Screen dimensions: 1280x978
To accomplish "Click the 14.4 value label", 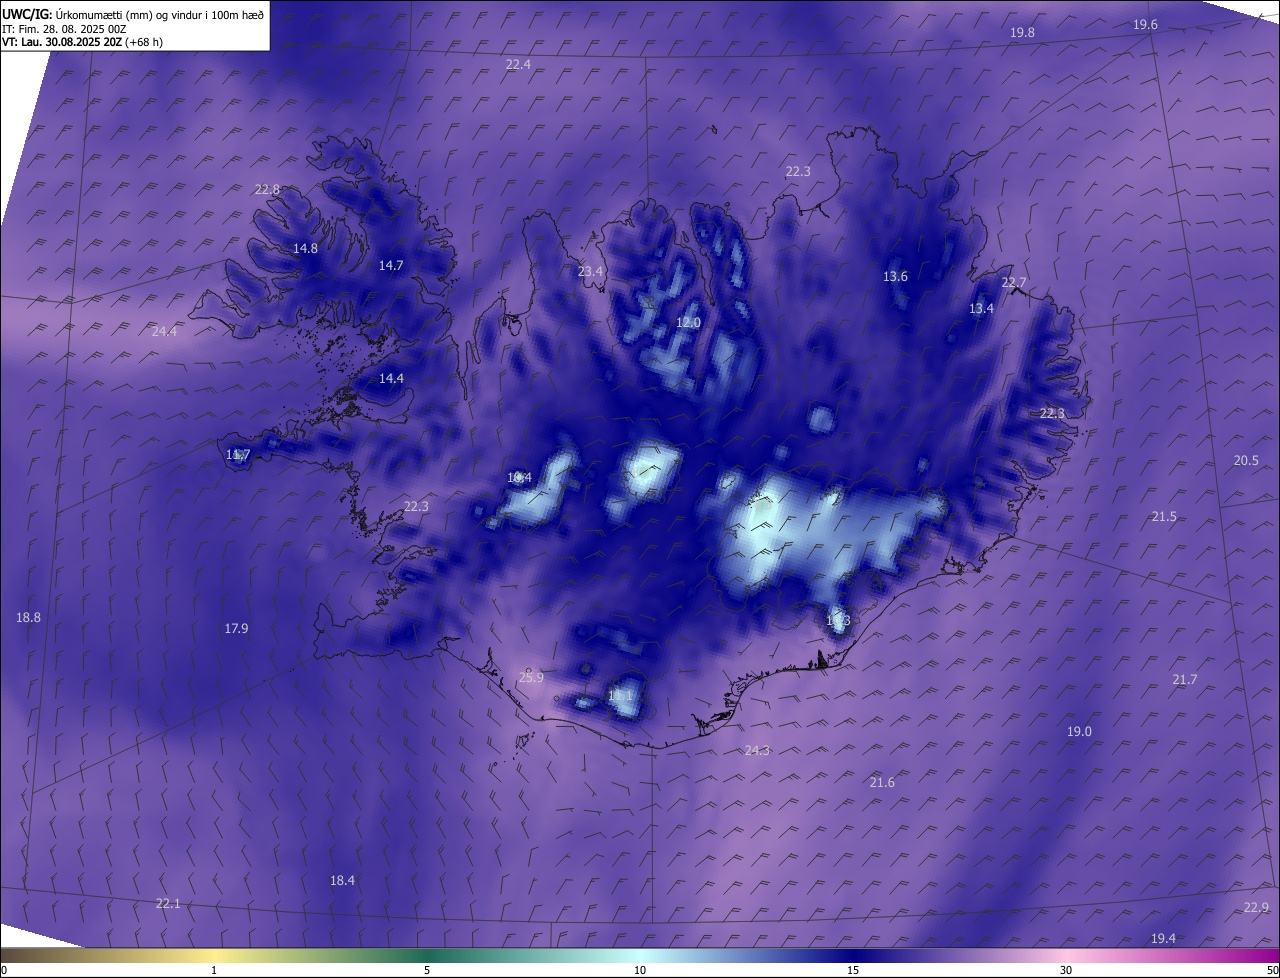I will point(391,378).
